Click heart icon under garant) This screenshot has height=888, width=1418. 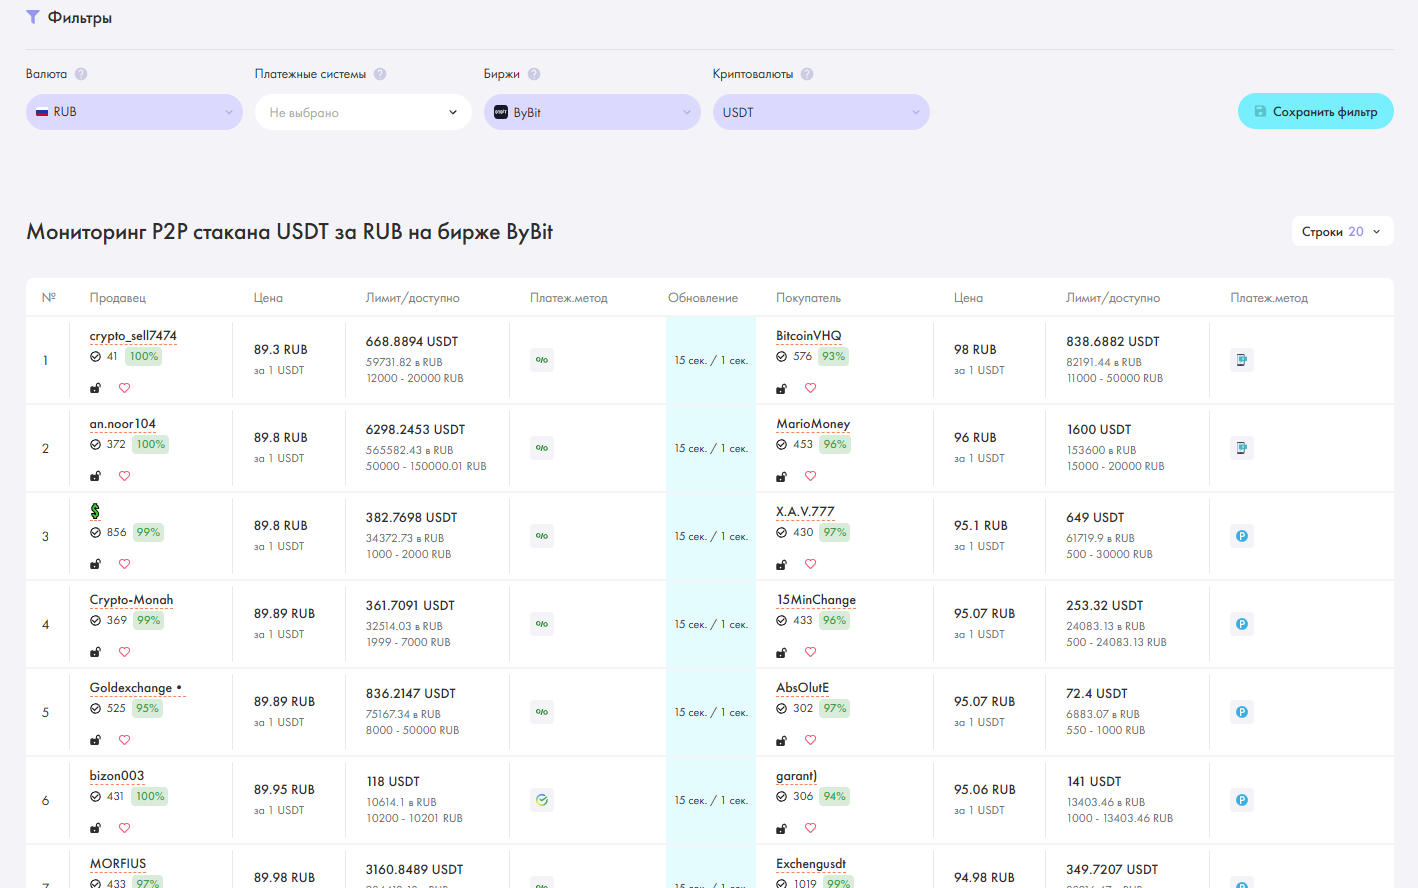(811, 828)
